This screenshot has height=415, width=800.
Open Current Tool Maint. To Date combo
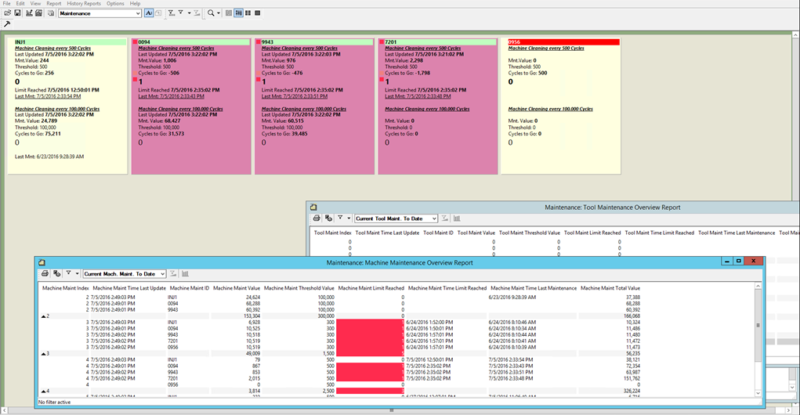(x=396, y=218)
